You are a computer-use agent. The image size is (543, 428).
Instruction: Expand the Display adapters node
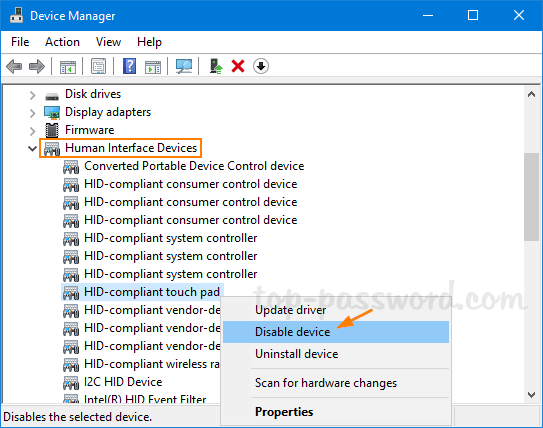point(33,113)
